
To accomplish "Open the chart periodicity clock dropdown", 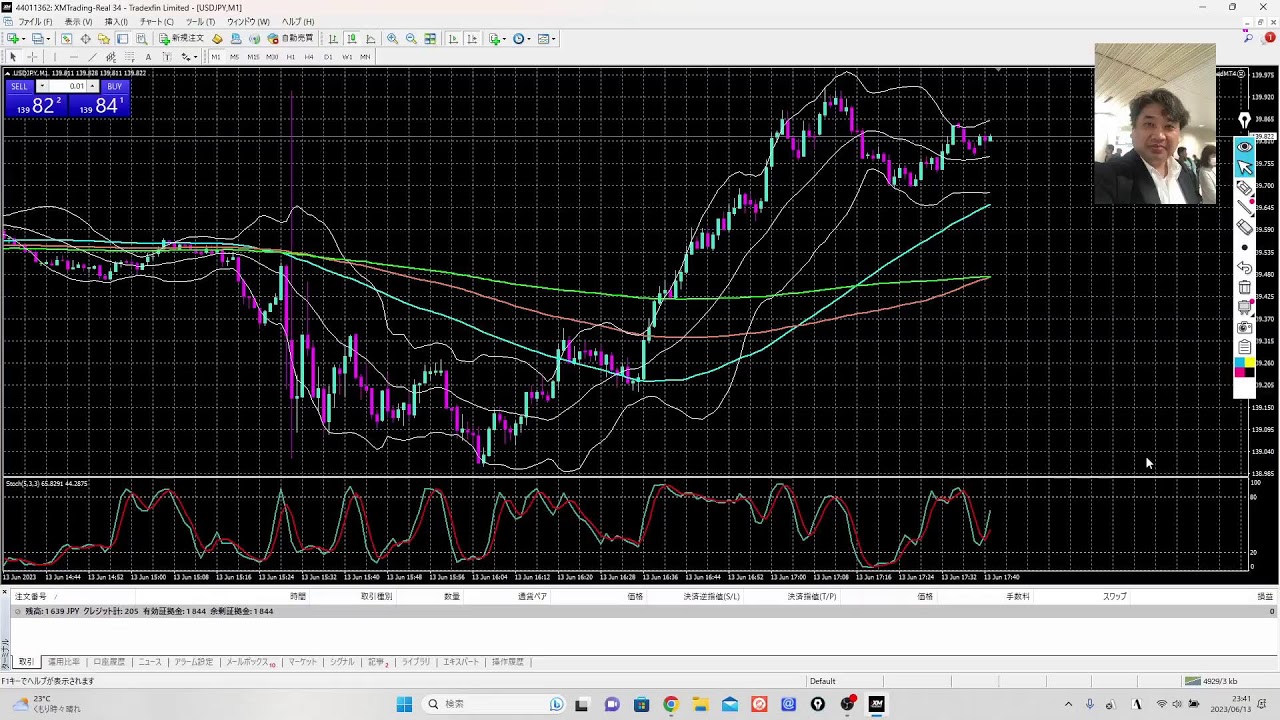I will [x=521, y=39].
